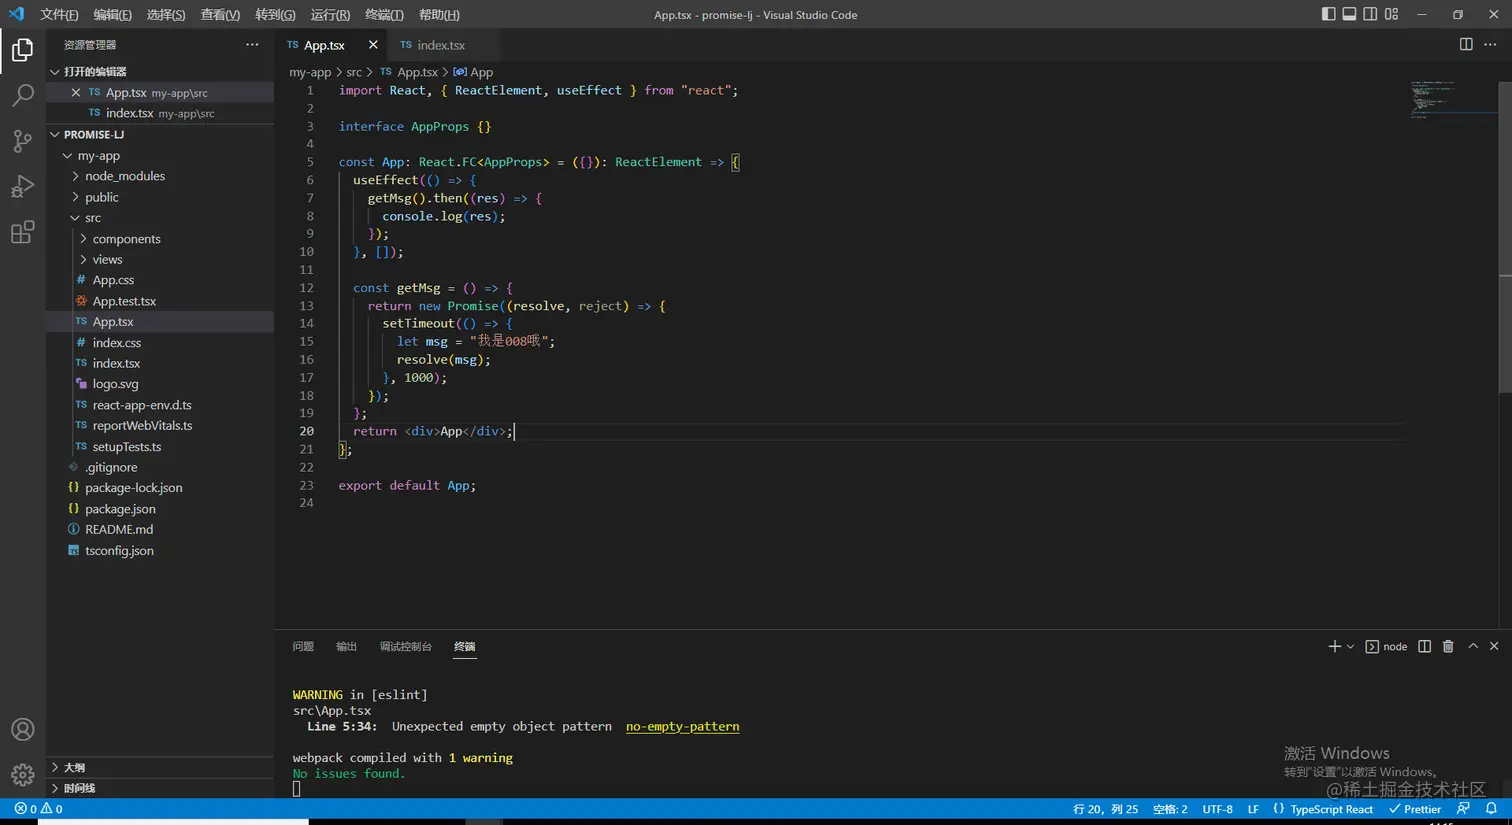
Task: Open the Extensions view
Action: click(x=22, y=233)
